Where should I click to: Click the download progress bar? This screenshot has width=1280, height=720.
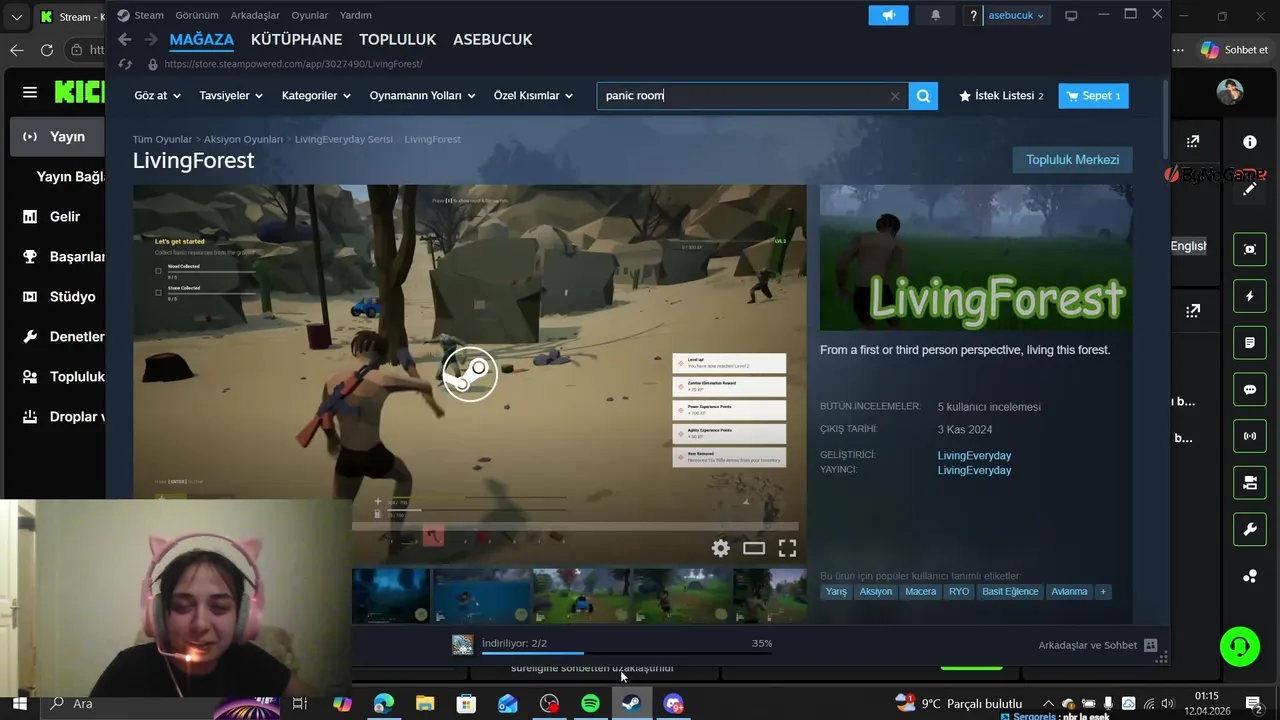(x=626, y=653)
